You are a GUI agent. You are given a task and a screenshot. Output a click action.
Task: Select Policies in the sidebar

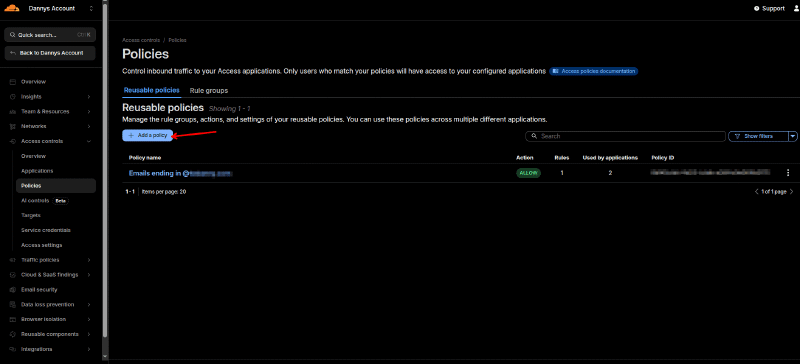pos(56,186)
